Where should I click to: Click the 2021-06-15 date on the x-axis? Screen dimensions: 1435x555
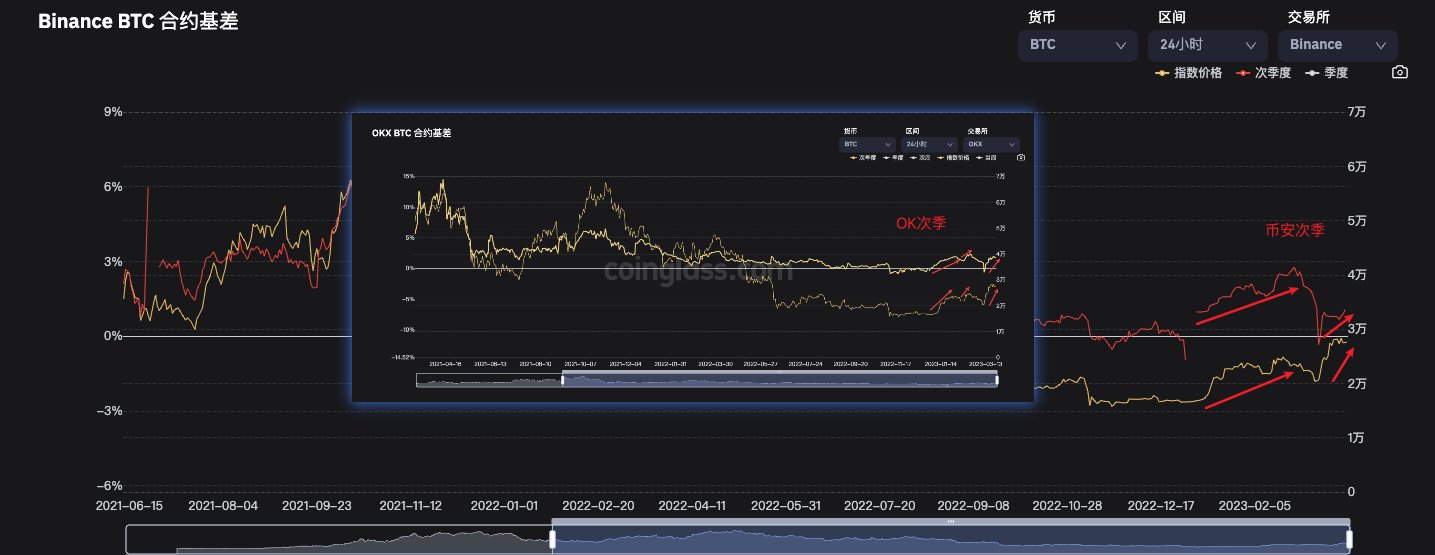point(128,506)
